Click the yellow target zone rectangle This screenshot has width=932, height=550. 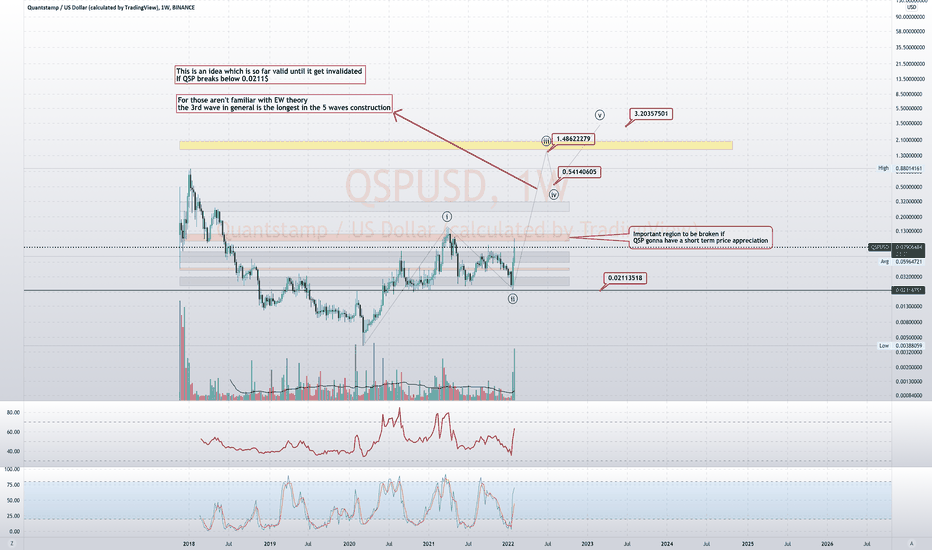456,145
